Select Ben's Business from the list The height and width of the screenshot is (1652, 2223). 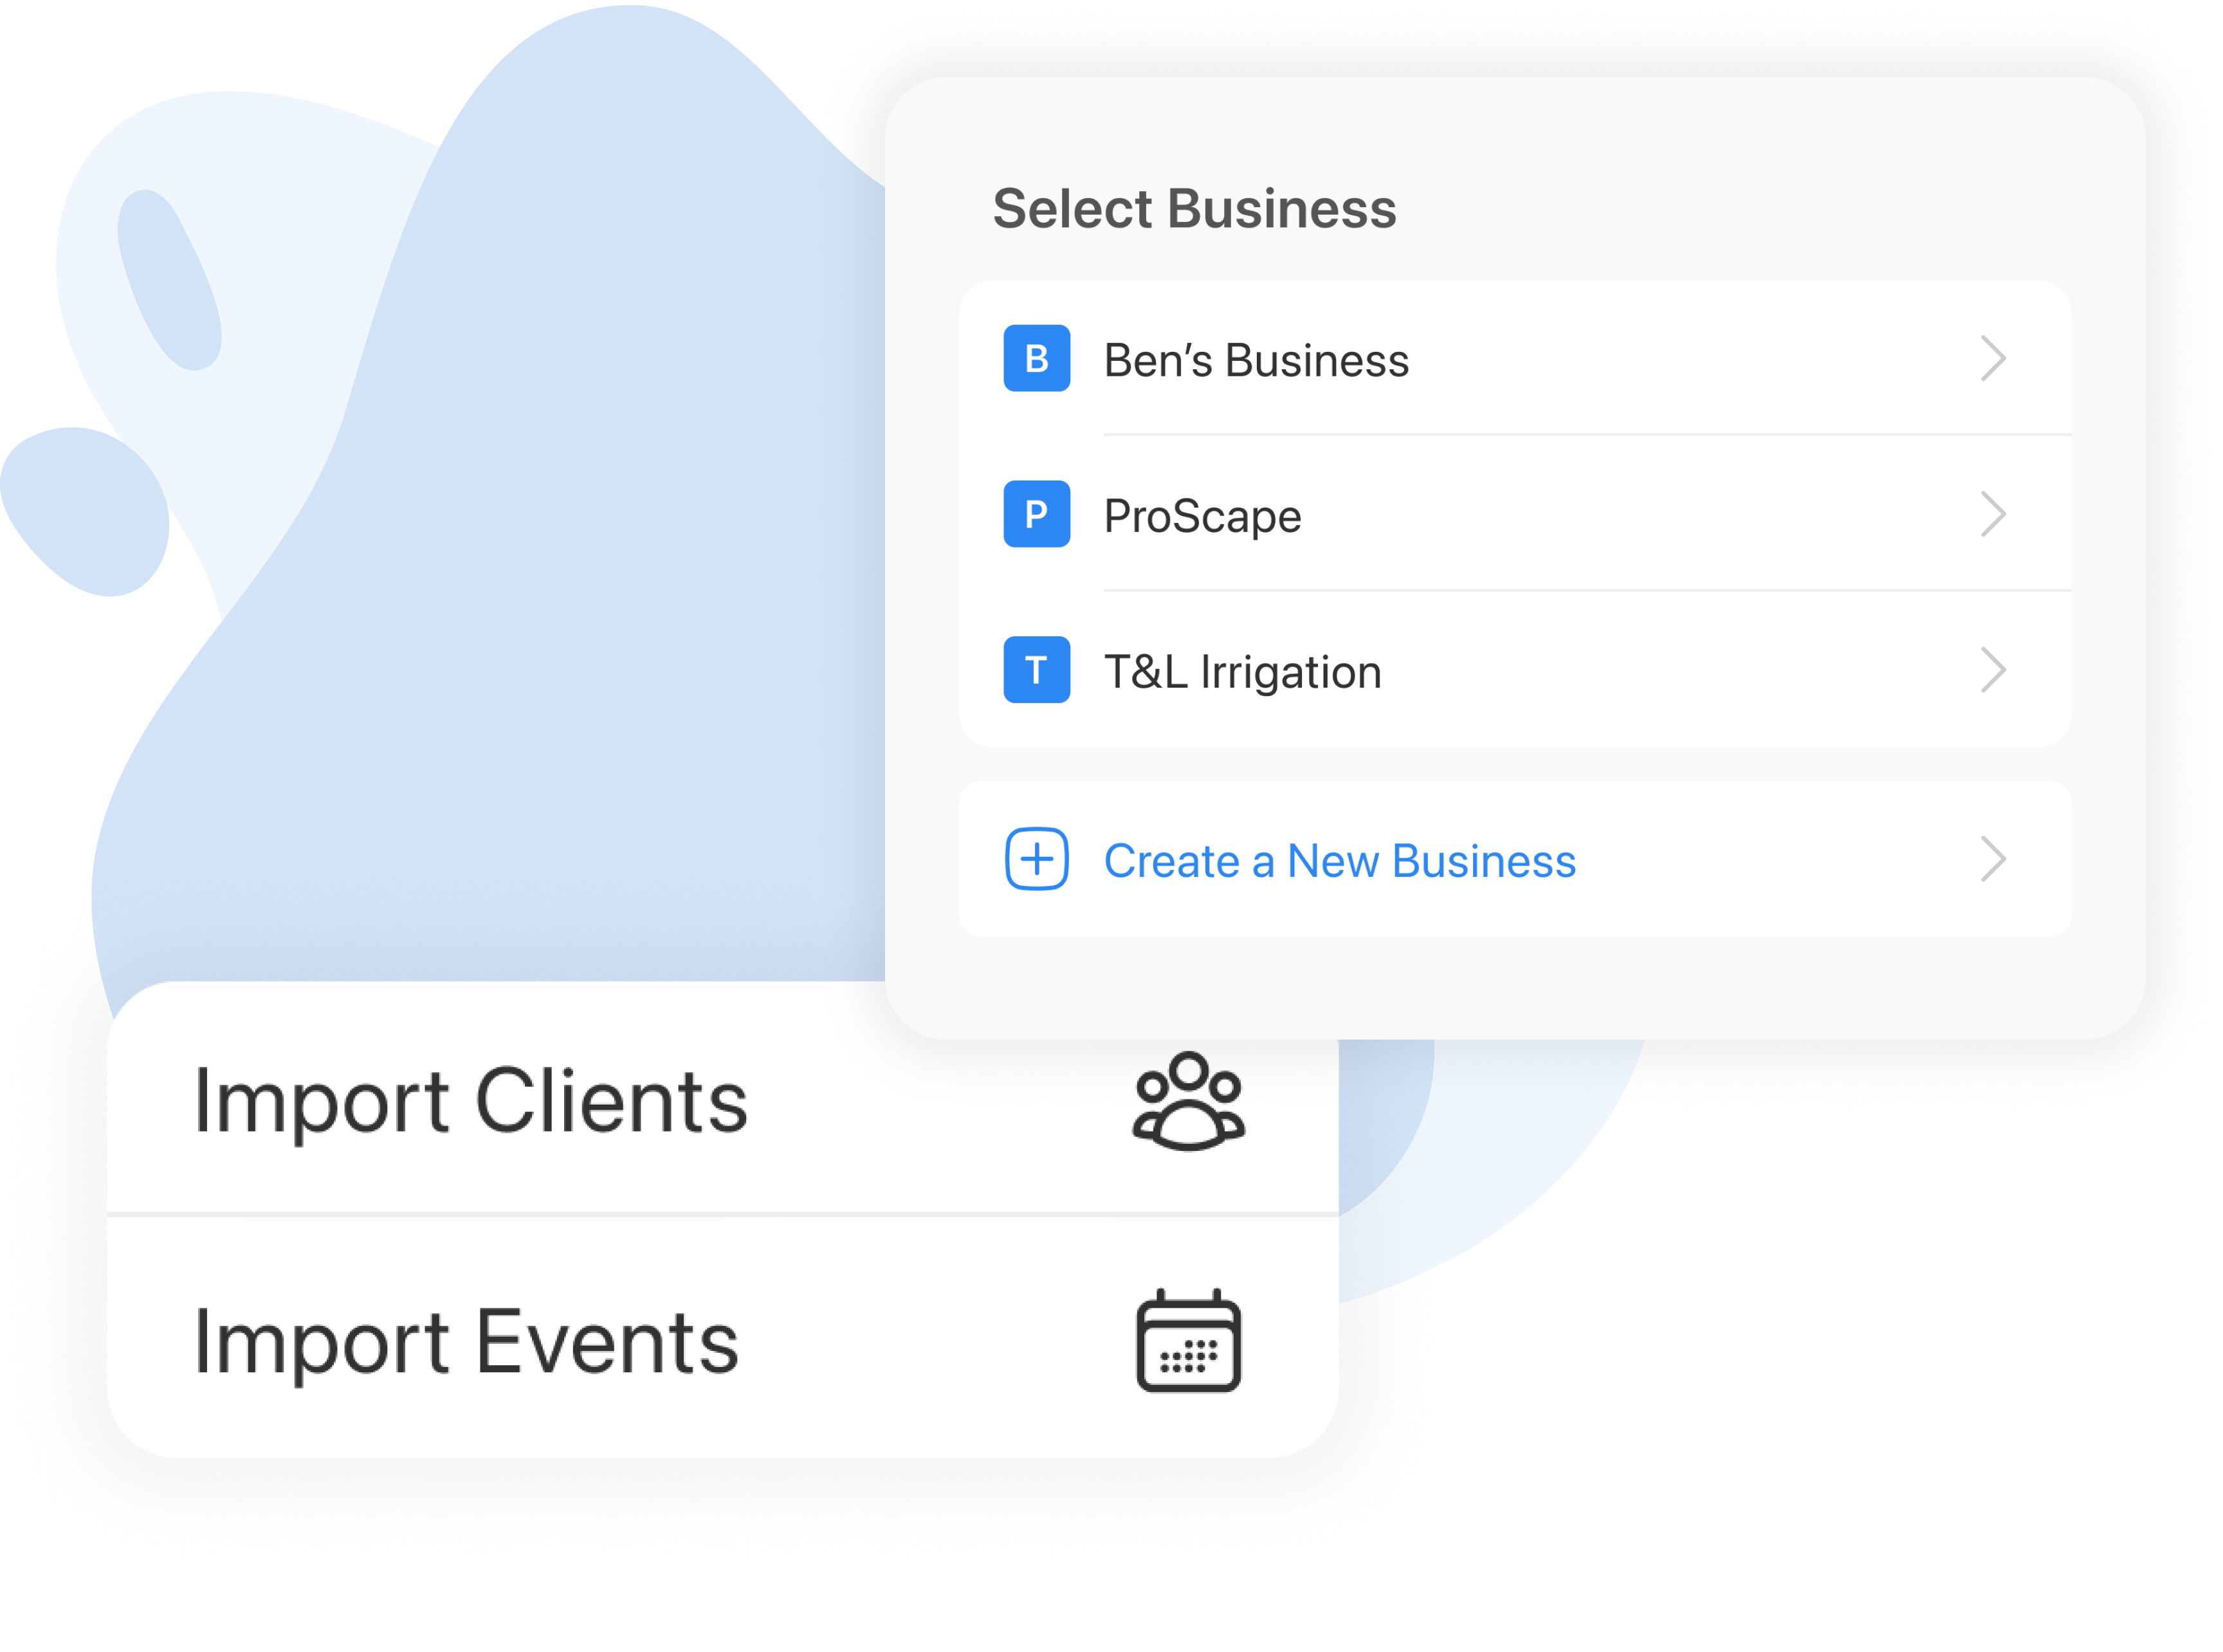tap(1256, 360)
